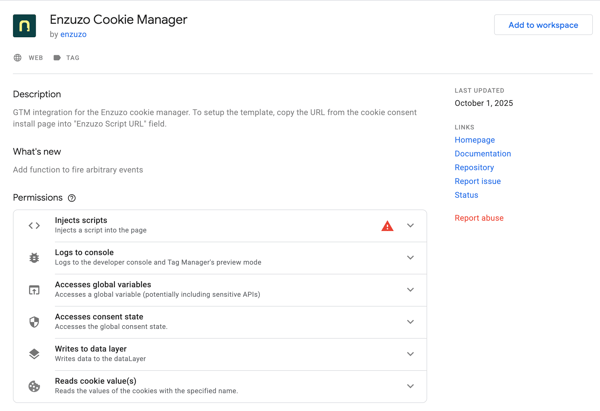
Task: Open the Documentation link
Action: (482, 154)
